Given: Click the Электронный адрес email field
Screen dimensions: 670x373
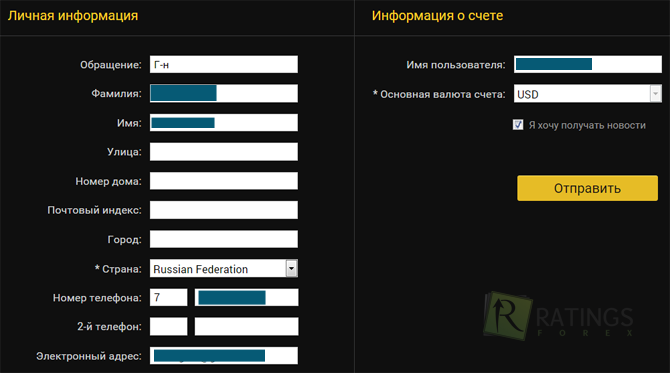Looking at the screenshot, I should point(223,355).
